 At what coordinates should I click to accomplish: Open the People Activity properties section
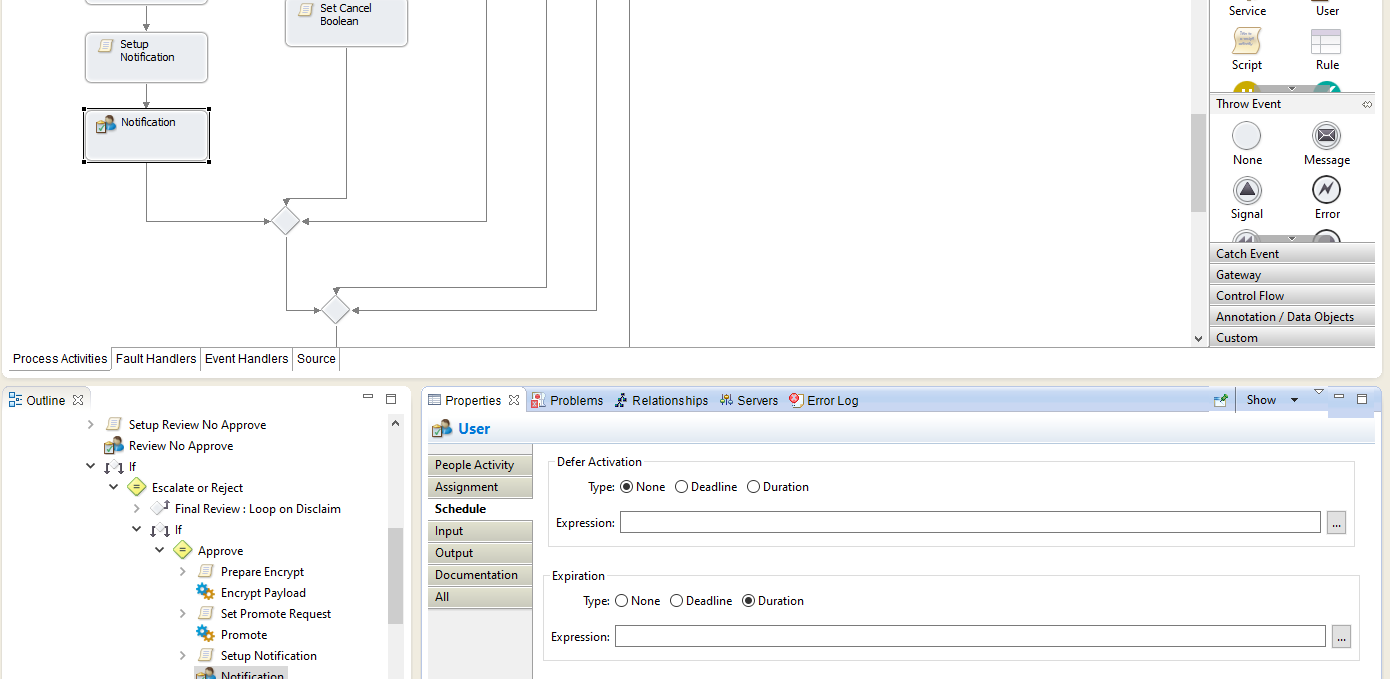(x=480, y=465)
